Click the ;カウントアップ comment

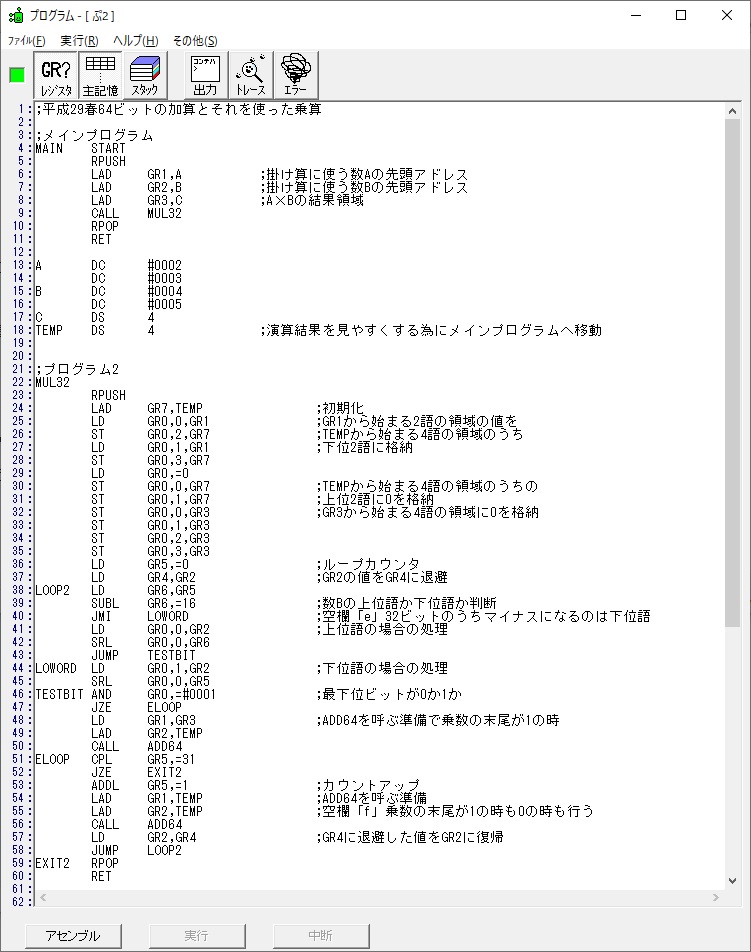[x=368, y=785]
